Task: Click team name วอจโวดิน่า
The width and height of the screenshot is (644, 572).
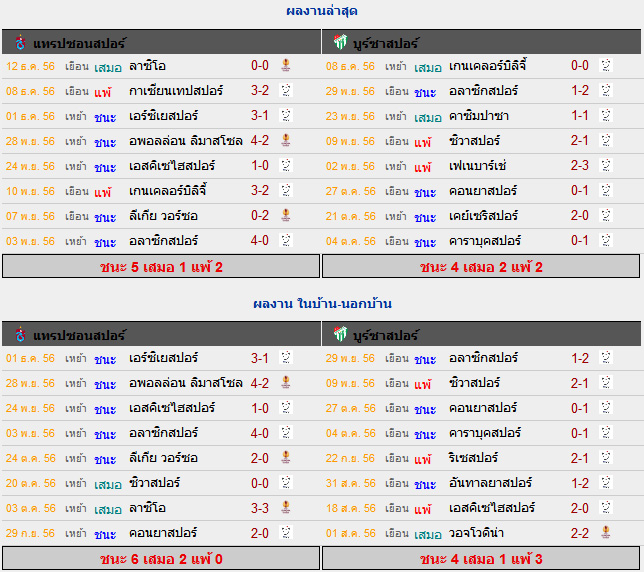Action: click(476, 533)
